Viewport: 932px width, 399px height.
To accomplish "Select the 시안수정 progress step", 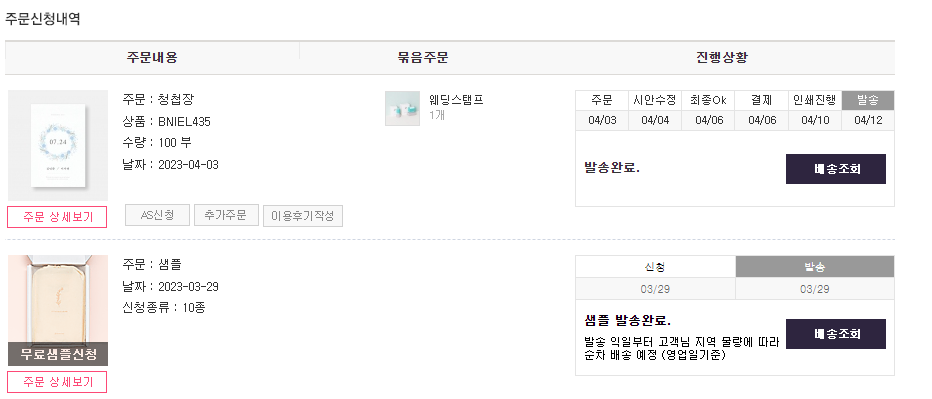I will 655,100.
